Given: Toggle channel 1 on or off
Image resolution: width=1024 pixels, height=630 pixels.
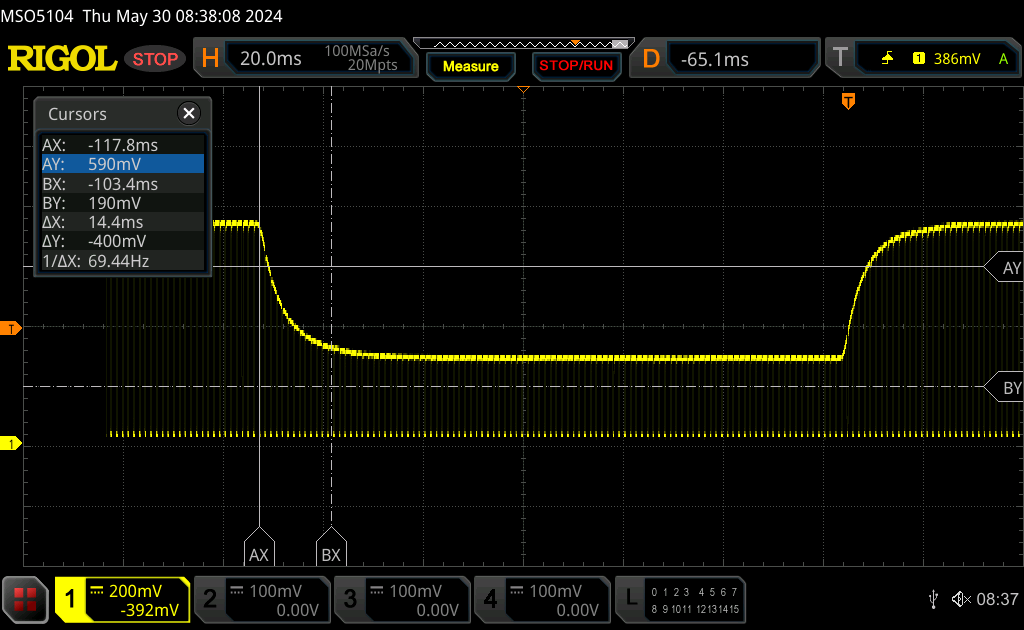Looking at the screenshot, I should (122, 599).
